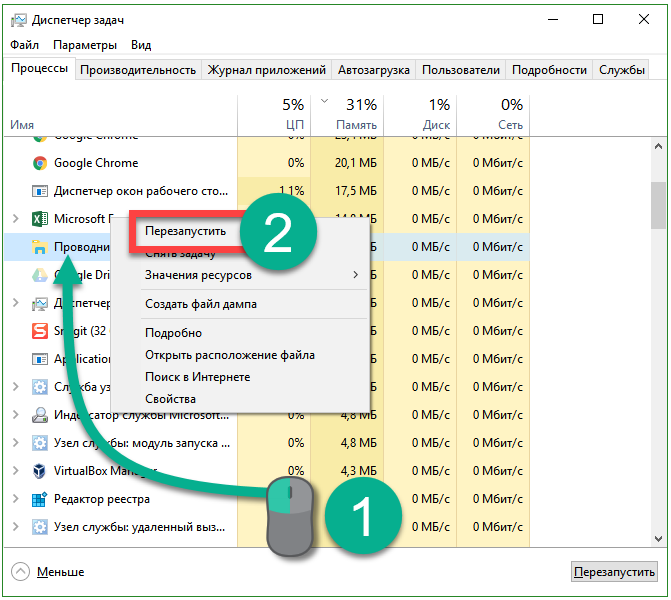The image size is (671, 600).
Task: Open the Значения ресурсов submenu
Action: tap(198, 275)
